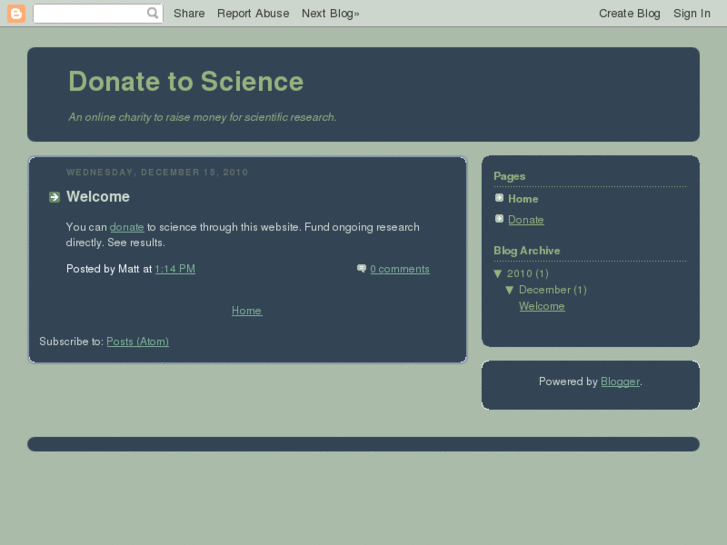
Task: Follow the donate link in post text
Action: [127, 227]
